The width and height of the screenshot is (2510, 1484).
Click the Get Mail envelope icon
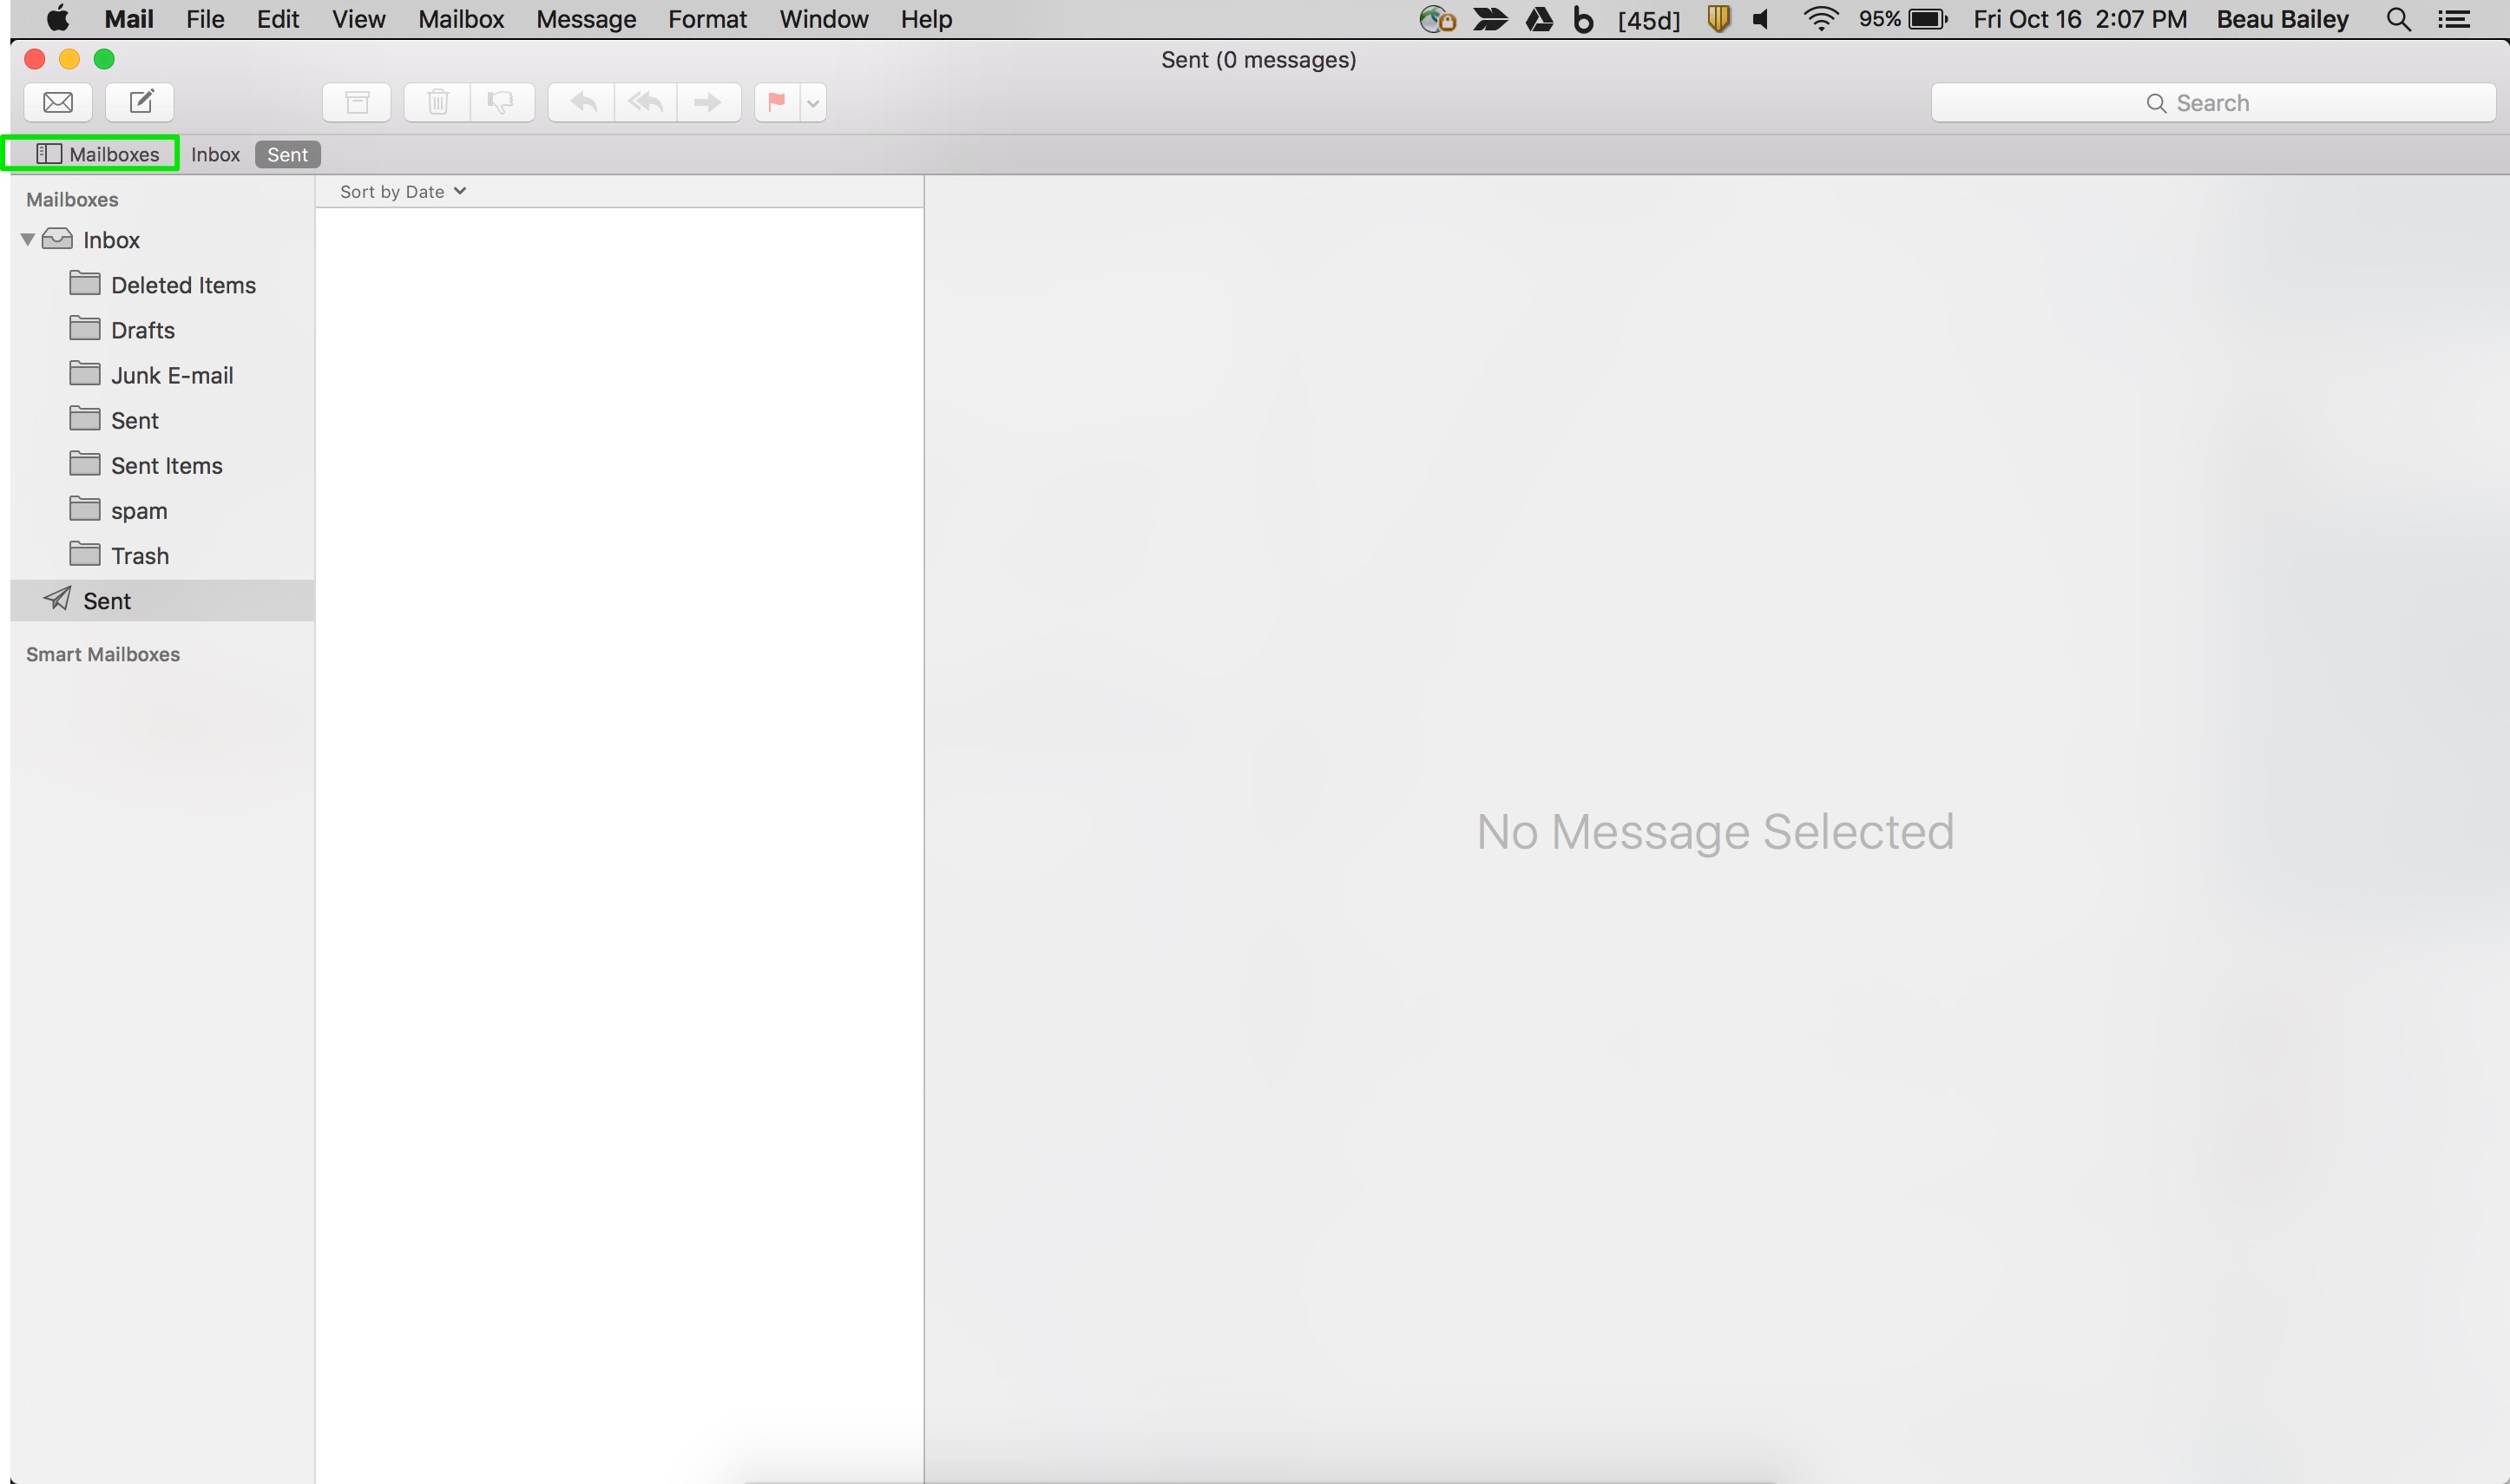tap(58, 102)
